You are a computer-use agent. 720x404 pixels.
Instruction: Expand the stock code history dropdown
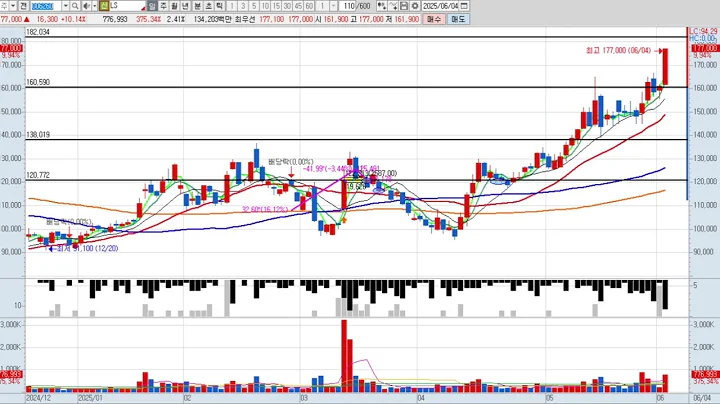tap(66, 6)
